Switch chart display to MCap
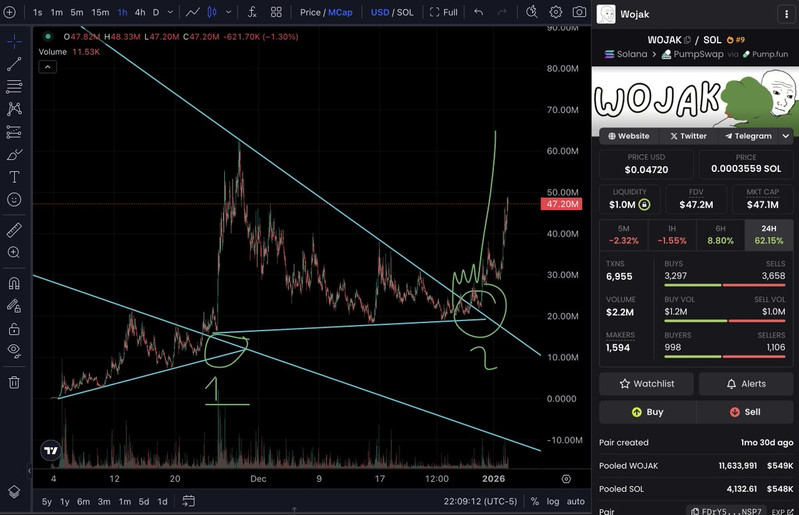Screen dimensions: 799x515 (340, 12)
